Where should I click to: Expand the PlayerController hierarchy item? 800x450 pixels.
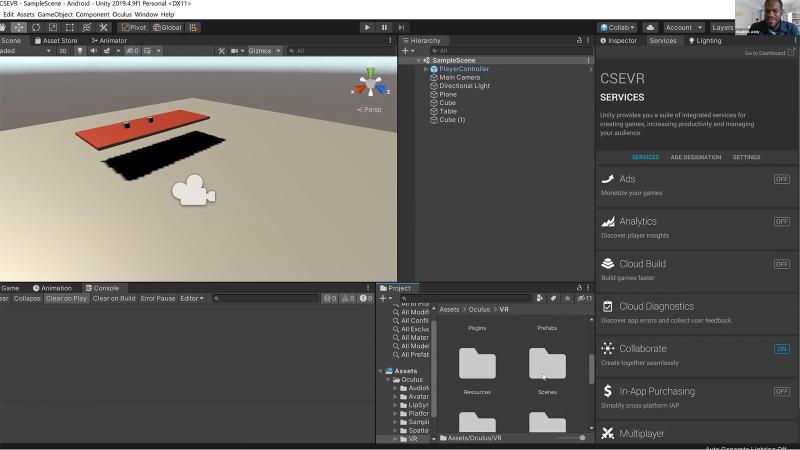(426, 69)
